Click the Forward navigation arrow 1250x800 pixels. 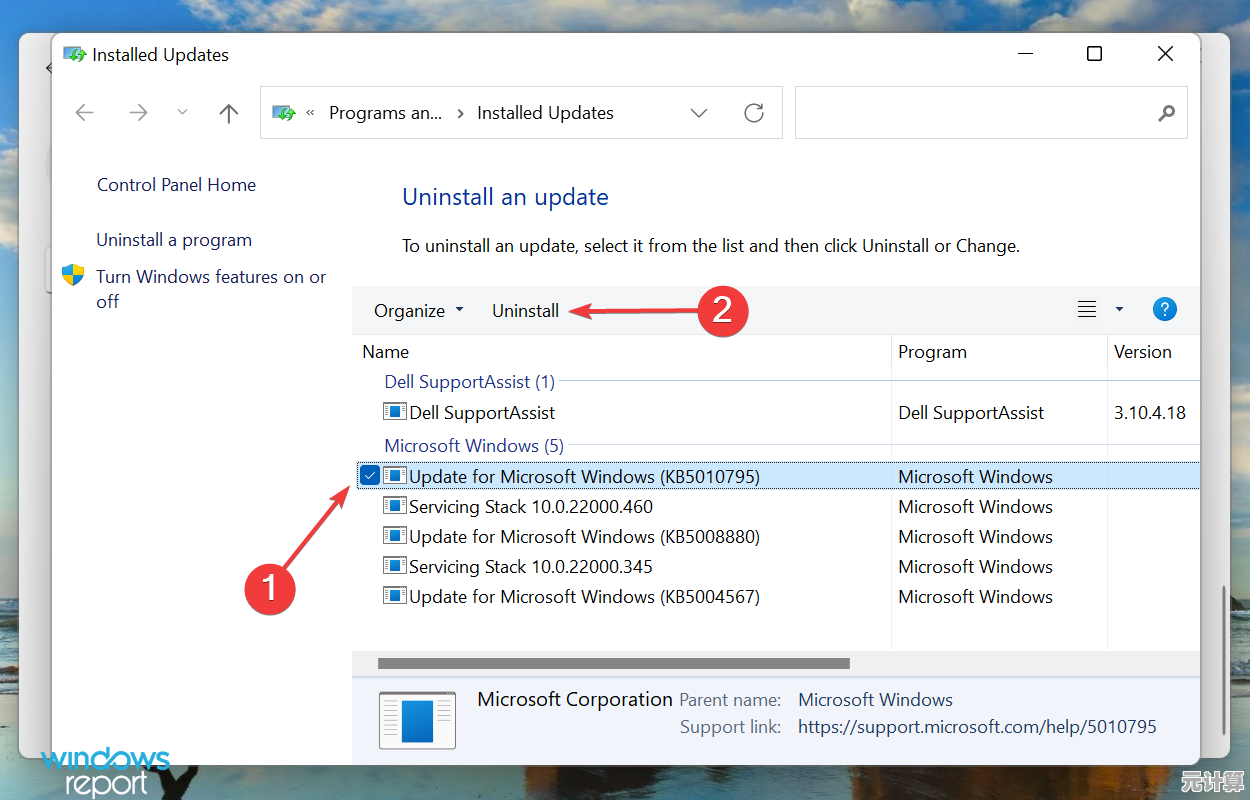[x=138, y=113]
